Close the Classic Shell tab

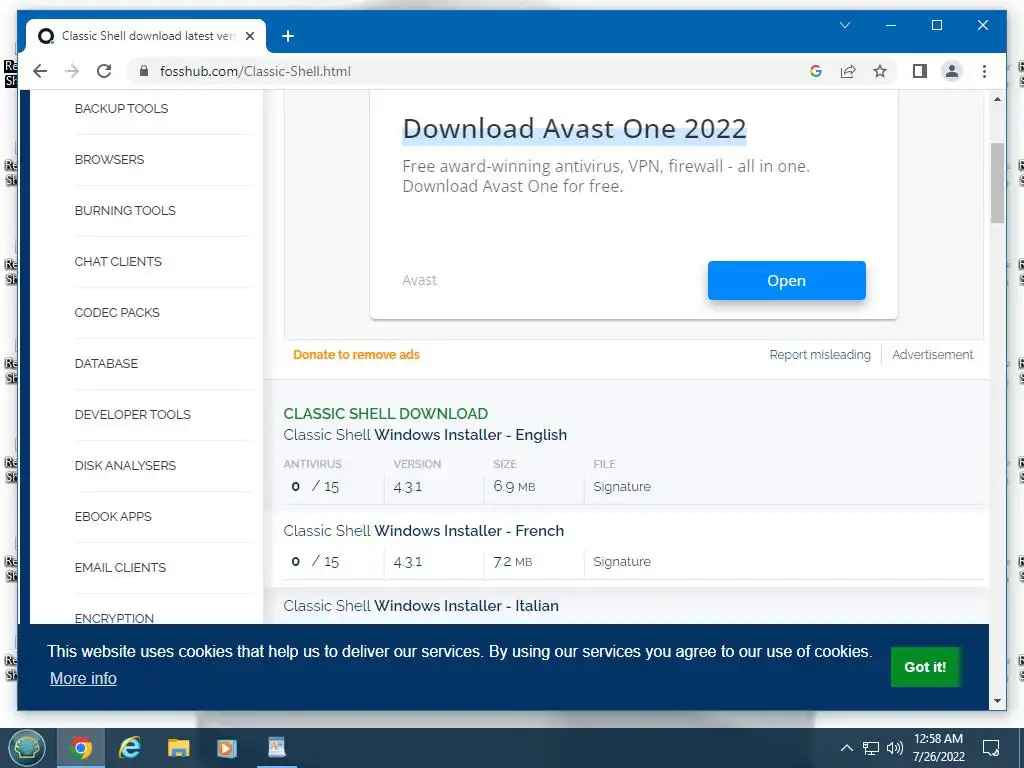click(249, 36)
